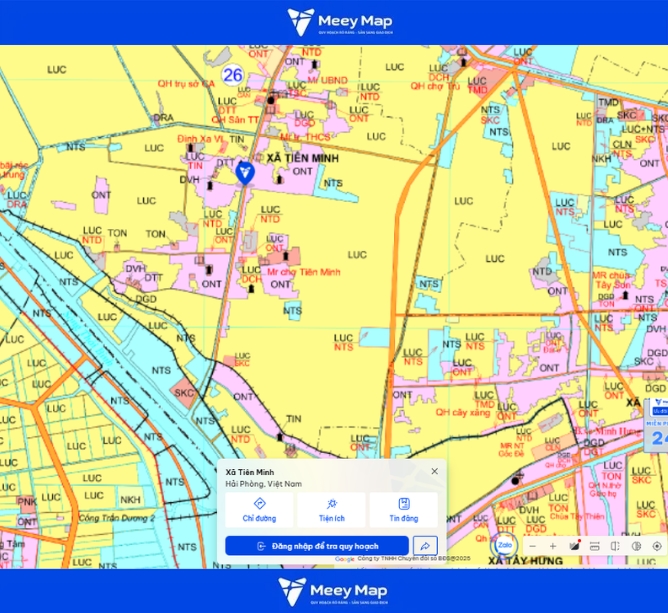The width and height of the screenshot is (668, 613).
Task: Click the PNK land parcel label
Action: pyautogui.click(x=27, y=502)
